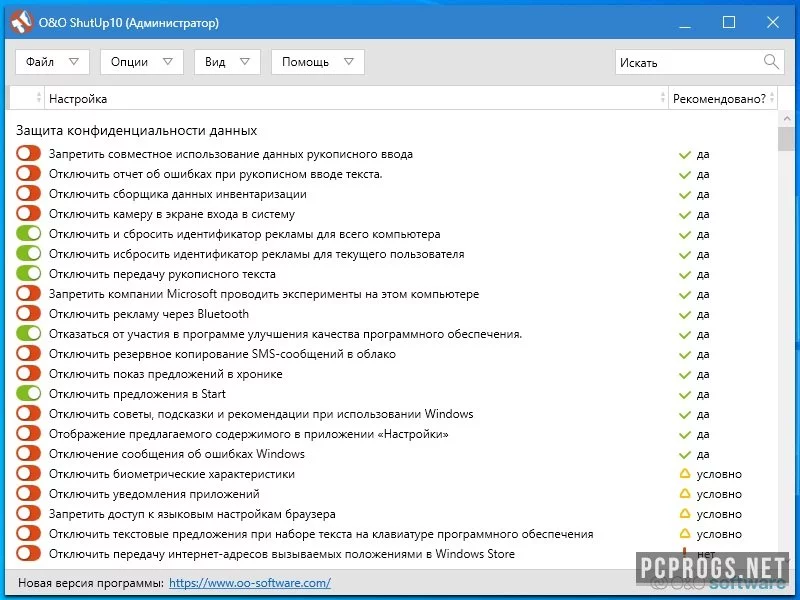
Task: Click green checkmark for Windows error reporting row
Action: [x=685, y=455]
